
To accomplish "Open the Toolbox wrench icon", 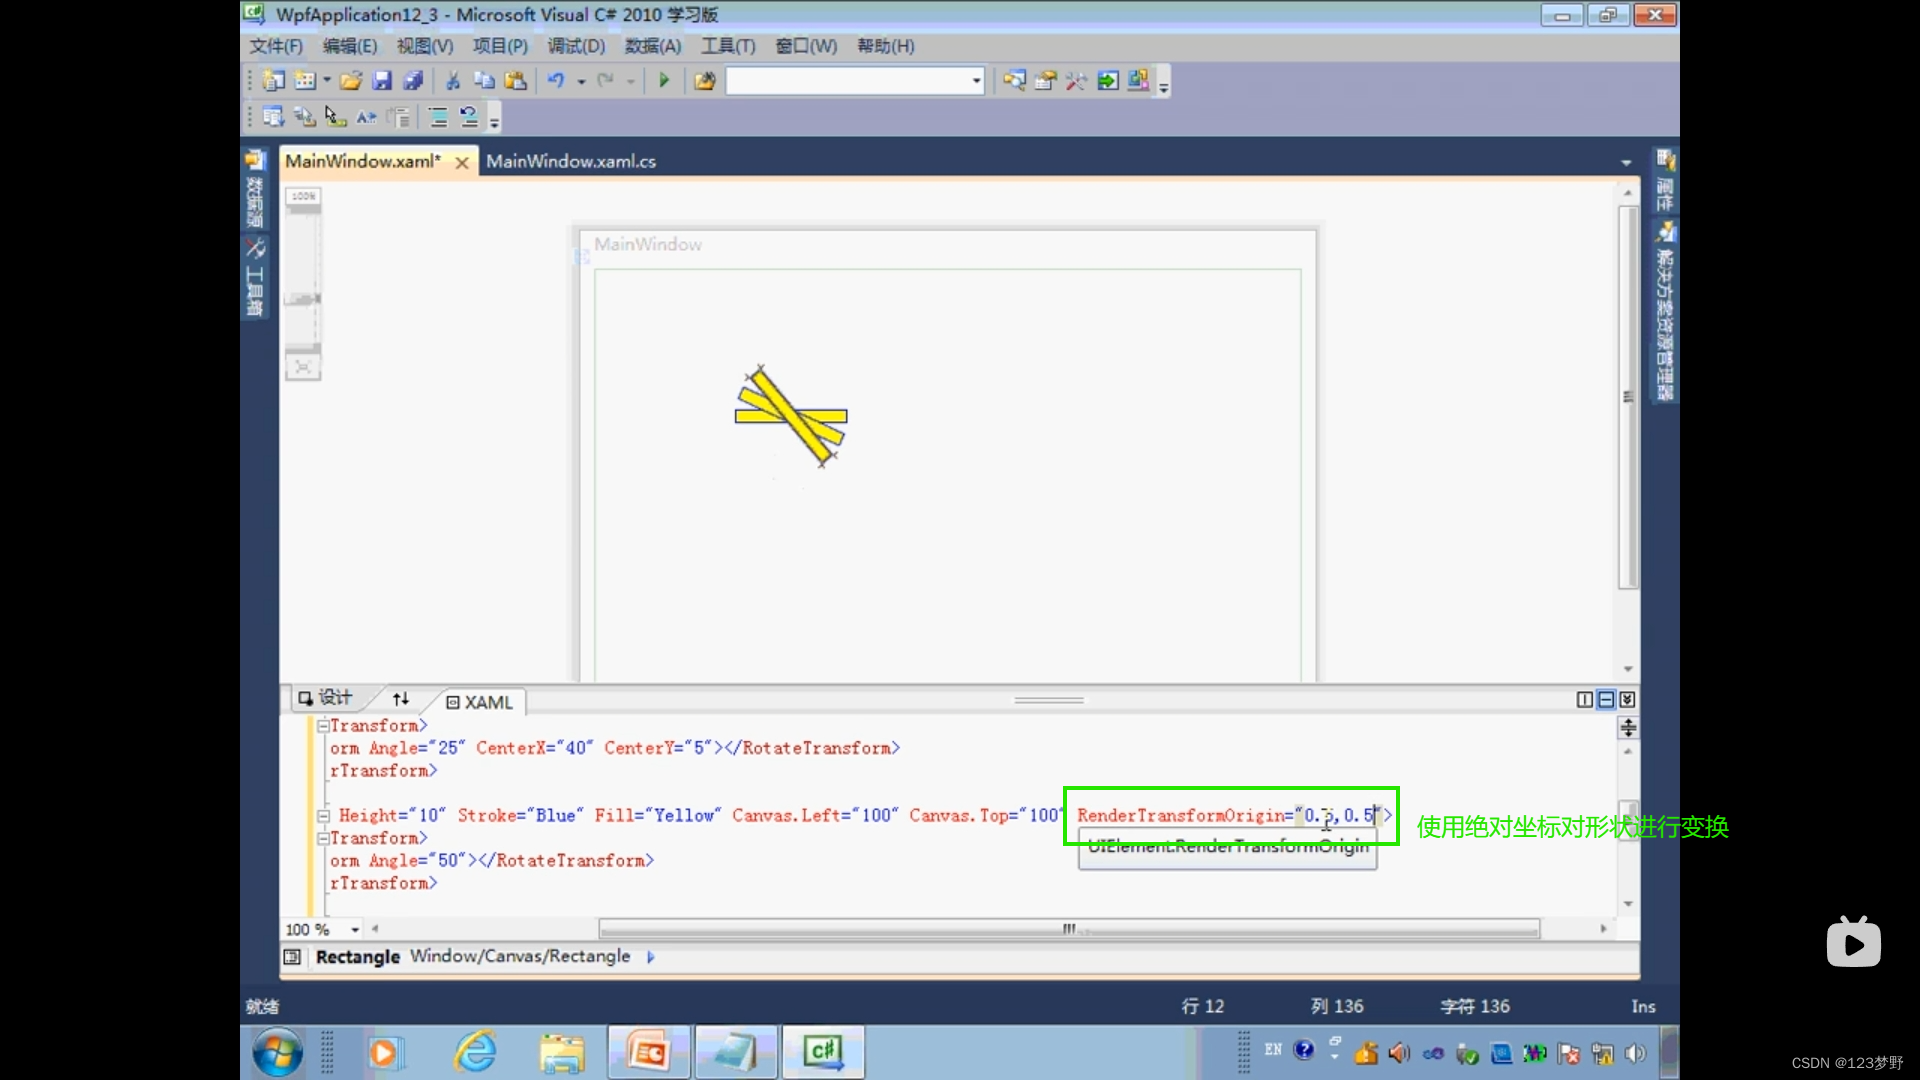I will pyautogui.click(x=1076, y=81).
